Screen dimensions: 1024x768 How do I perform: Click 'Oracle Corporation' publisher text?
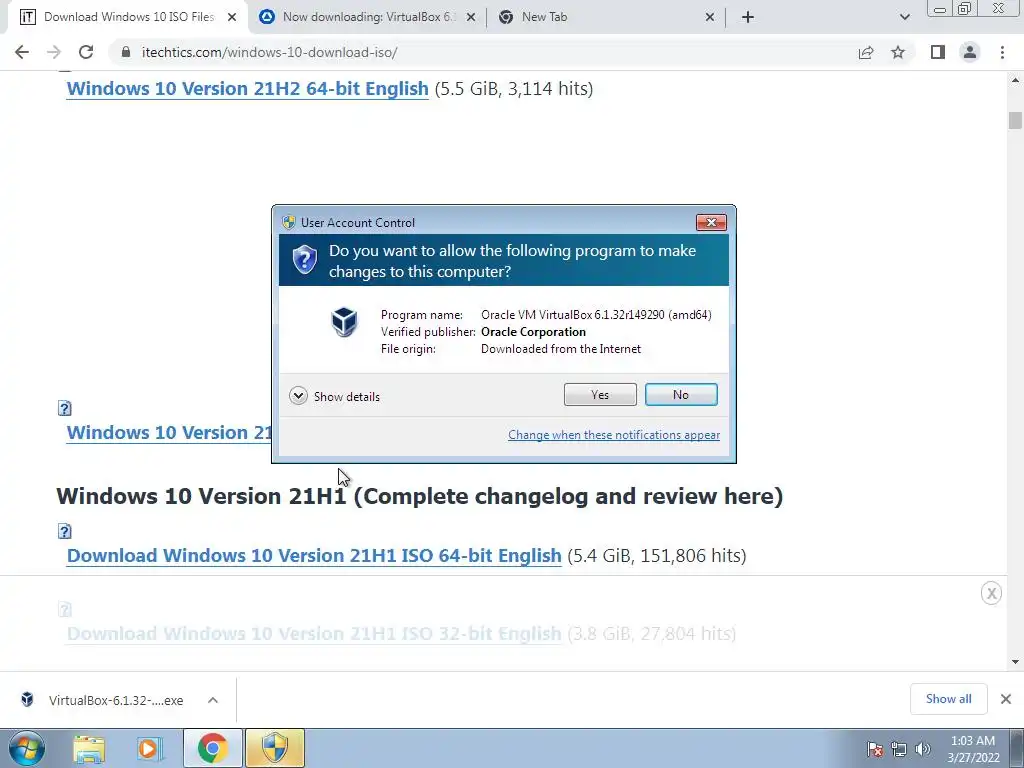coord(533,332)
